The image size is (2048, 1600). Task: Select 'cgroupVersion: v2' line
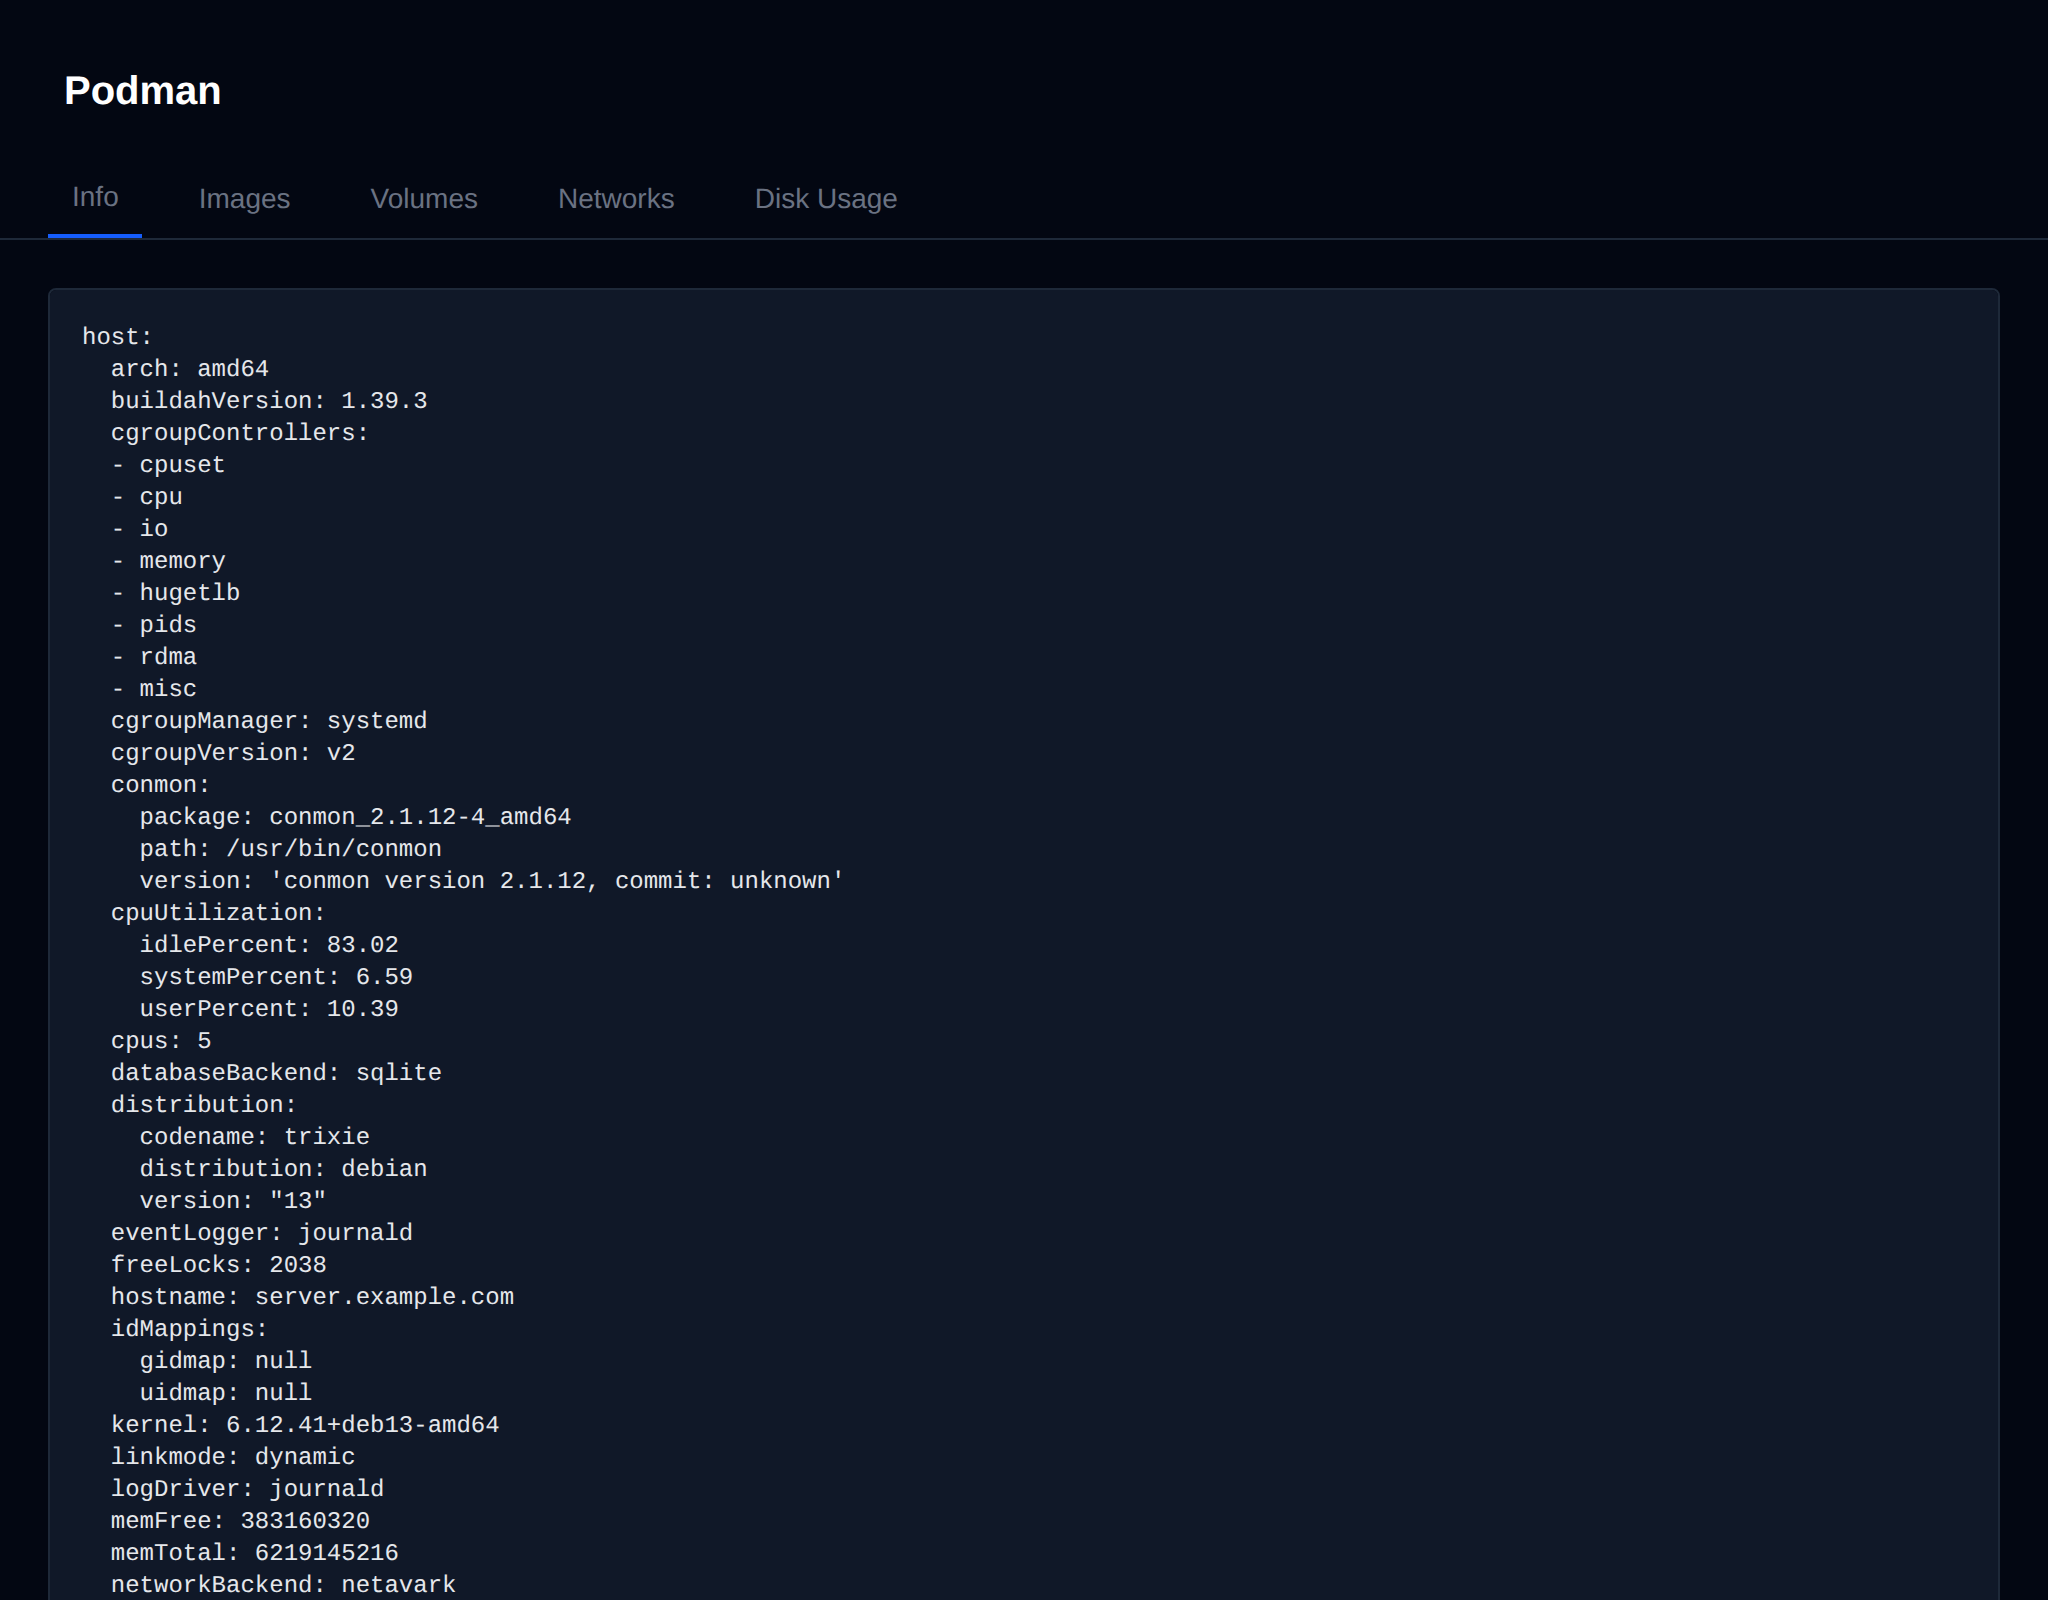tap(233, 753)
